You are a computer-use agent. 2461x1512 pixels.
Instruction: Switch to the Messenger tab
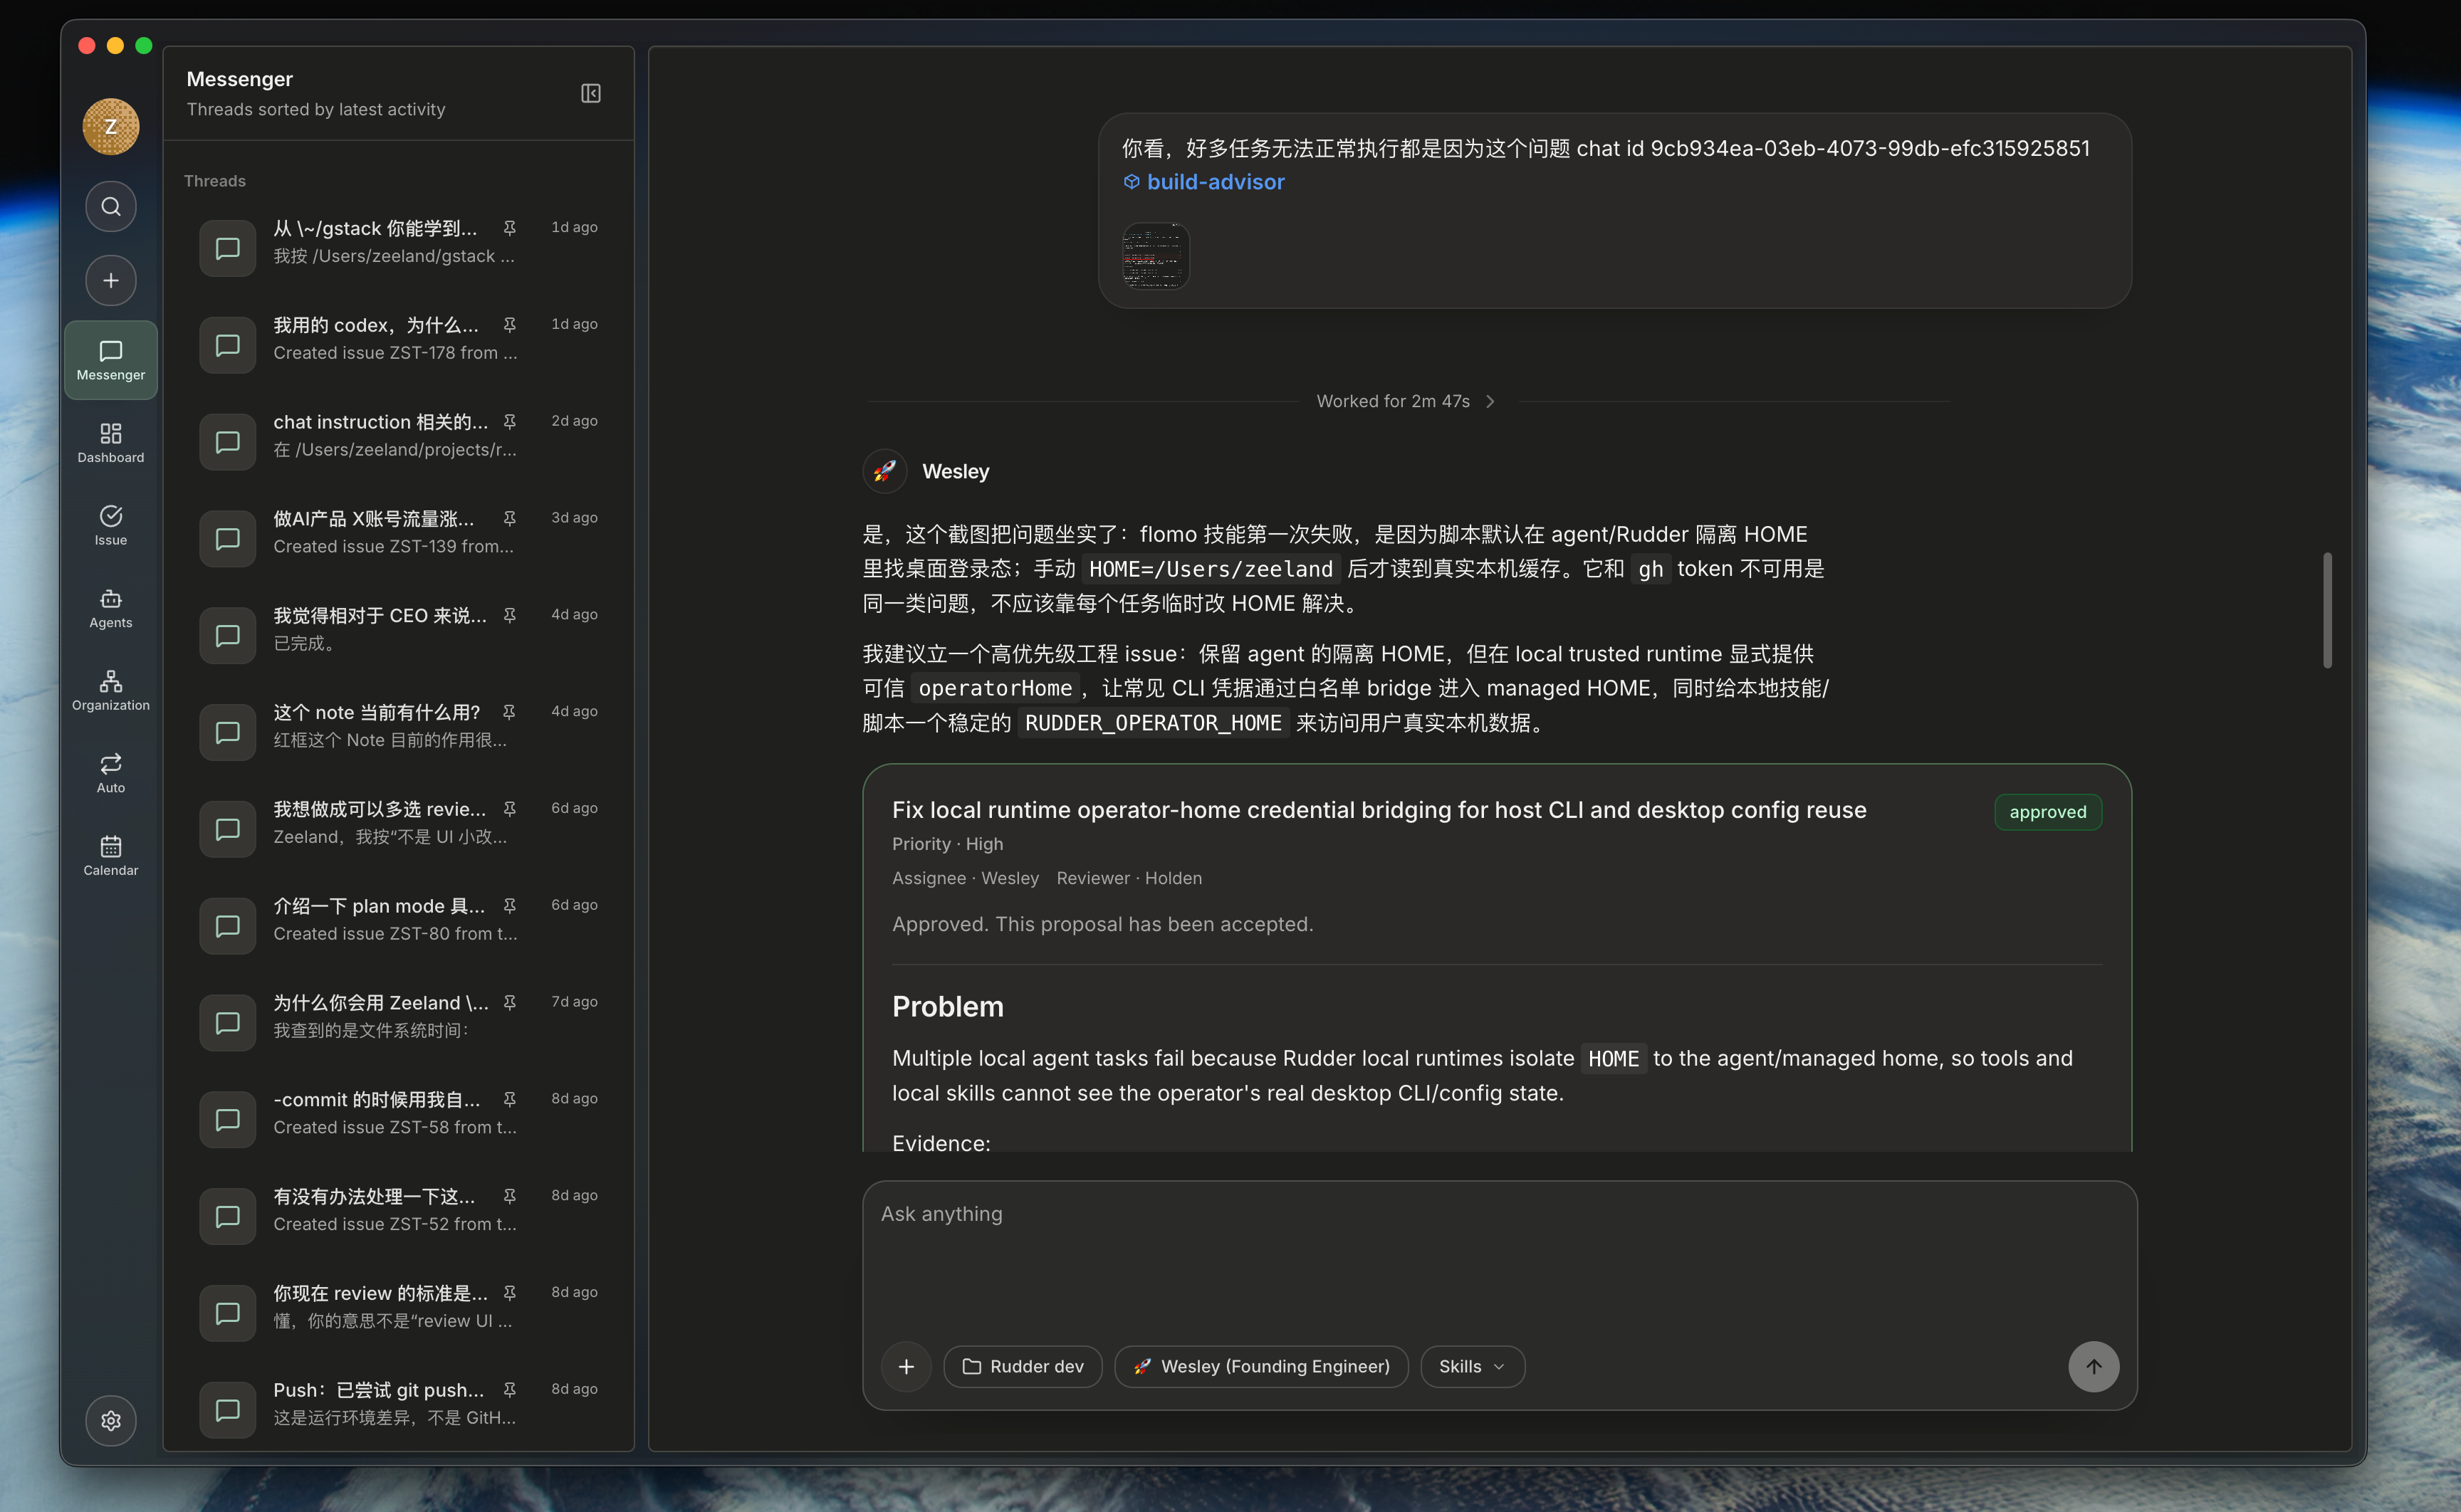click(x=111, y=360)
